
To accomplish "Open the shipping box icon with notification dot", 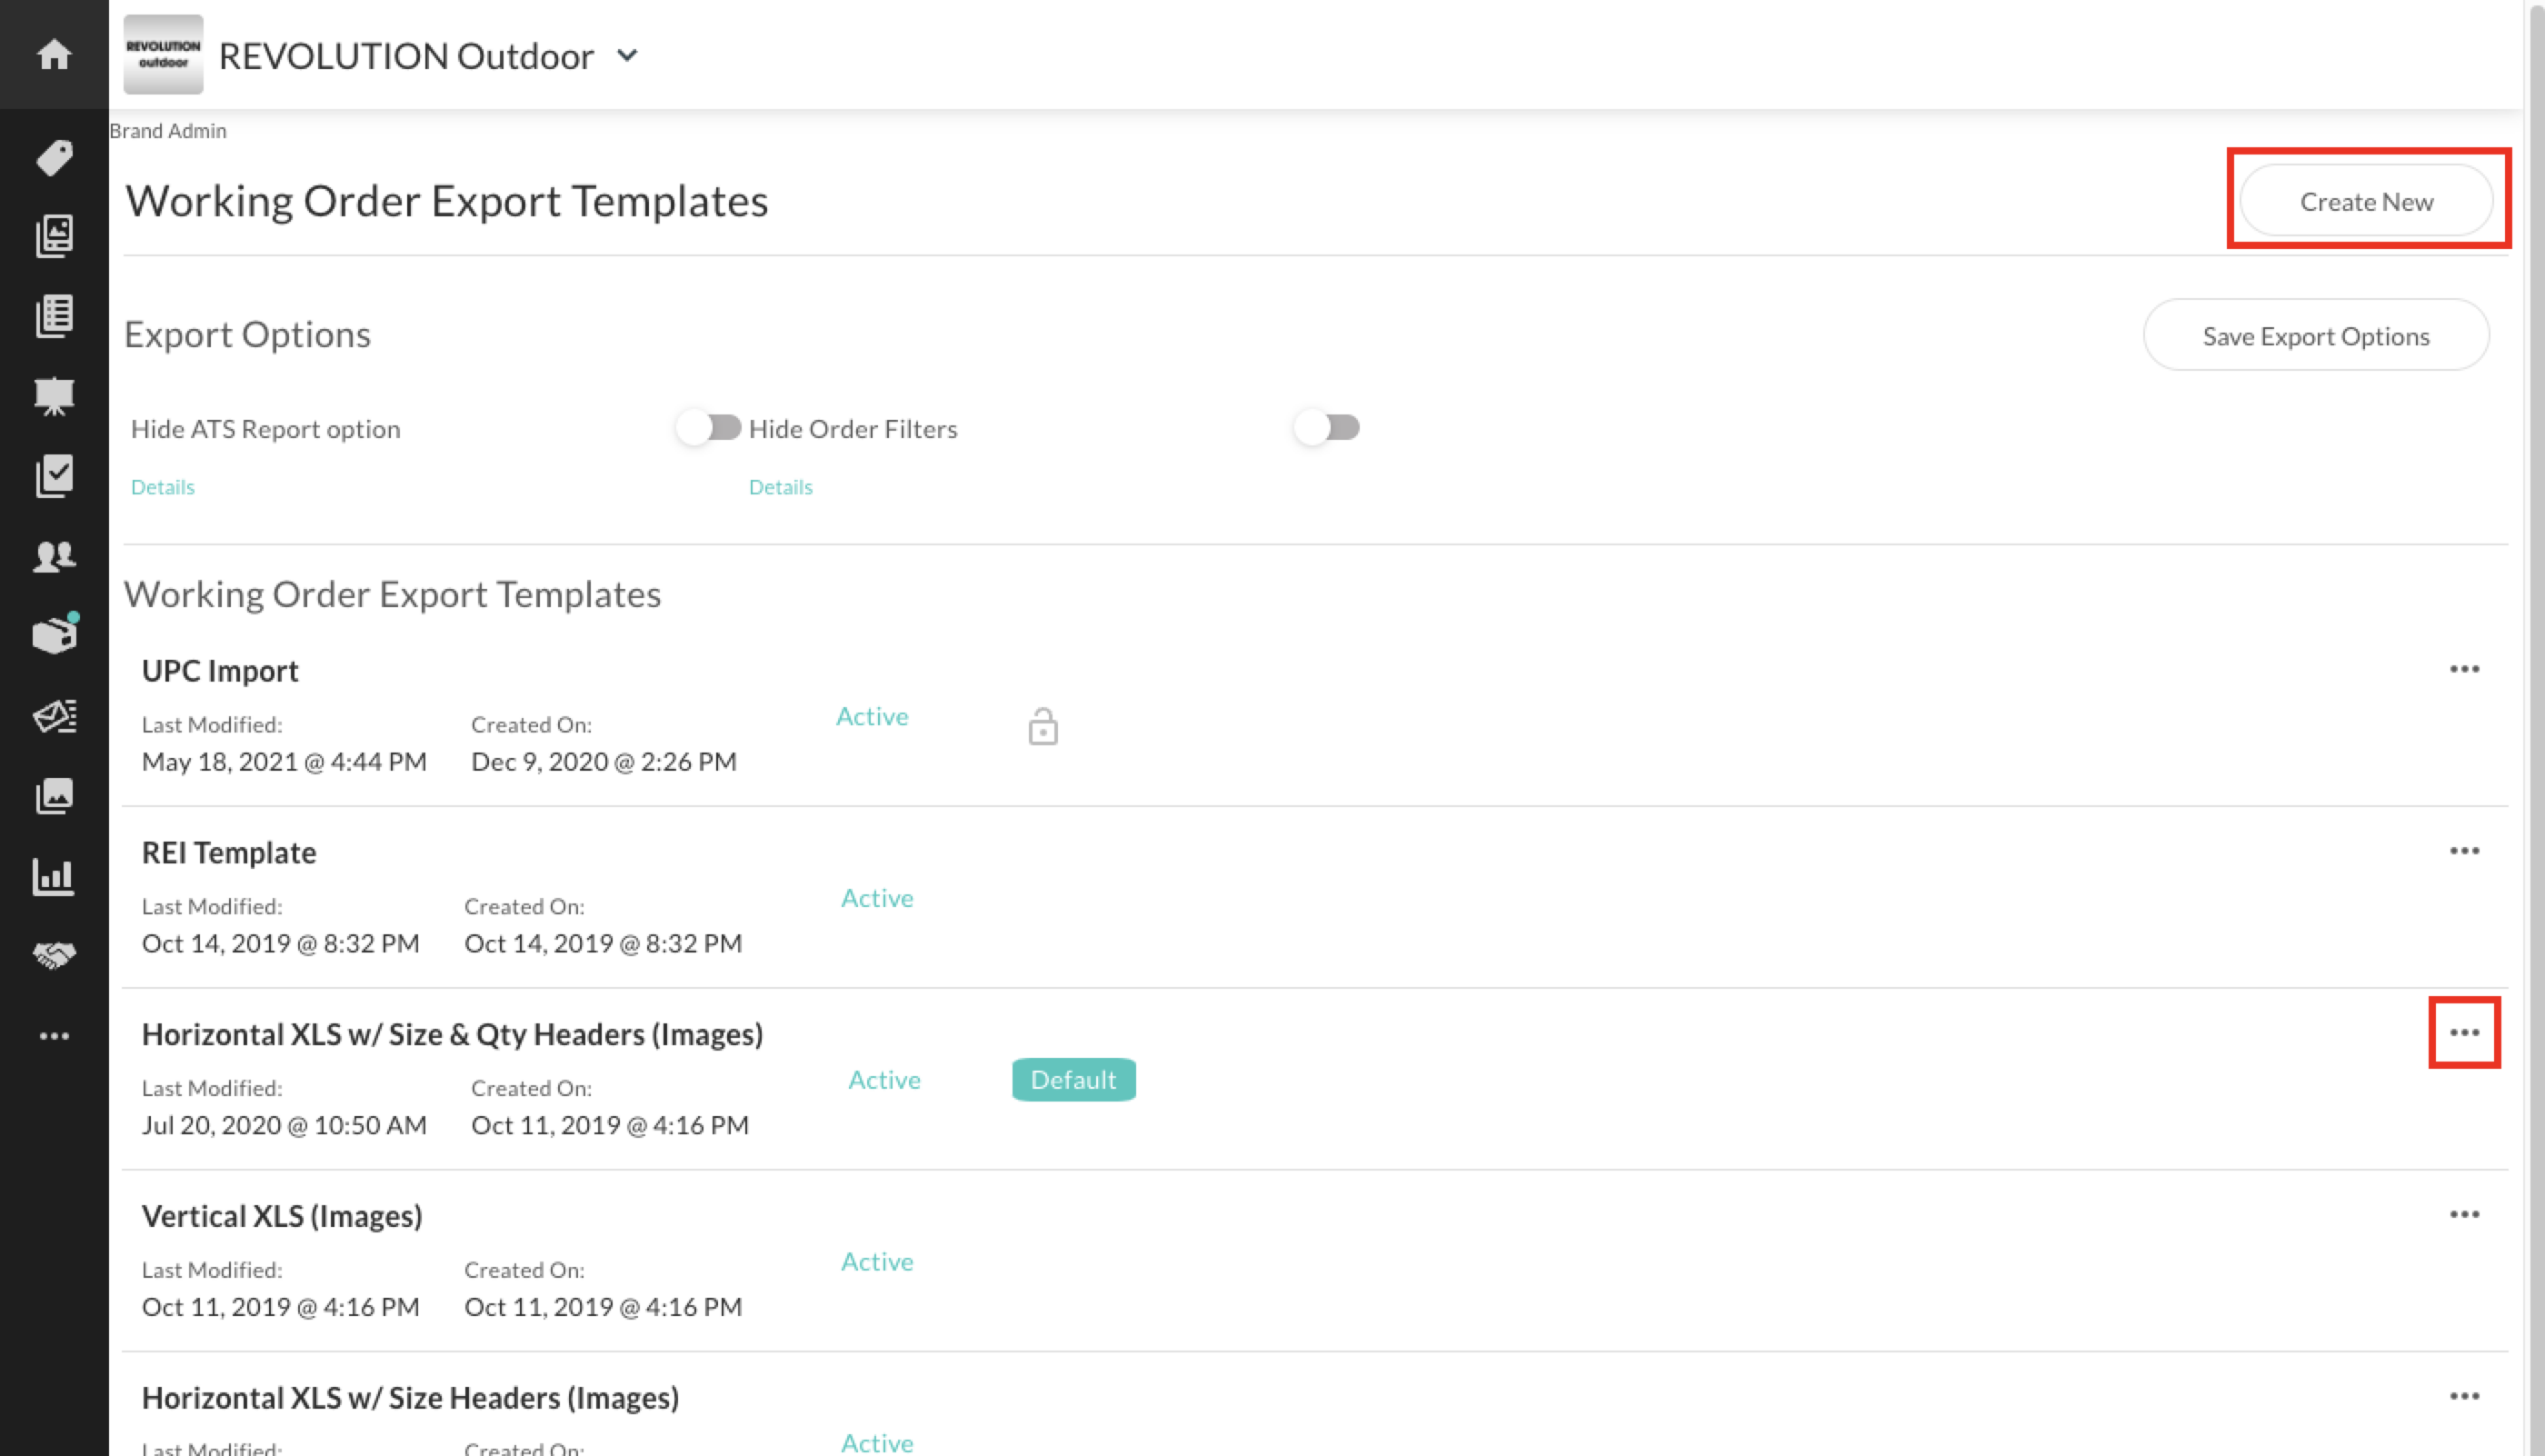I will pos(54,634).
